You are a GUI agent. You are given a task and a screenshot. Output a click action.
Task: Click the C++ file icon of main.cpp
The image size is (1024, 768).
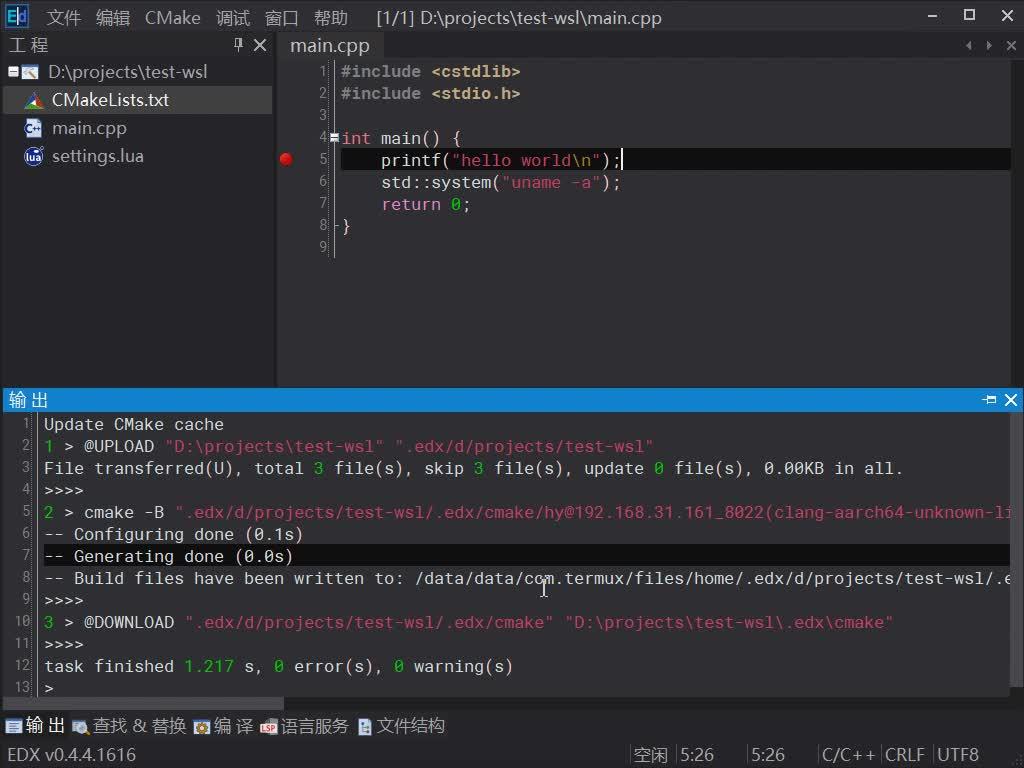coord(33,128)
